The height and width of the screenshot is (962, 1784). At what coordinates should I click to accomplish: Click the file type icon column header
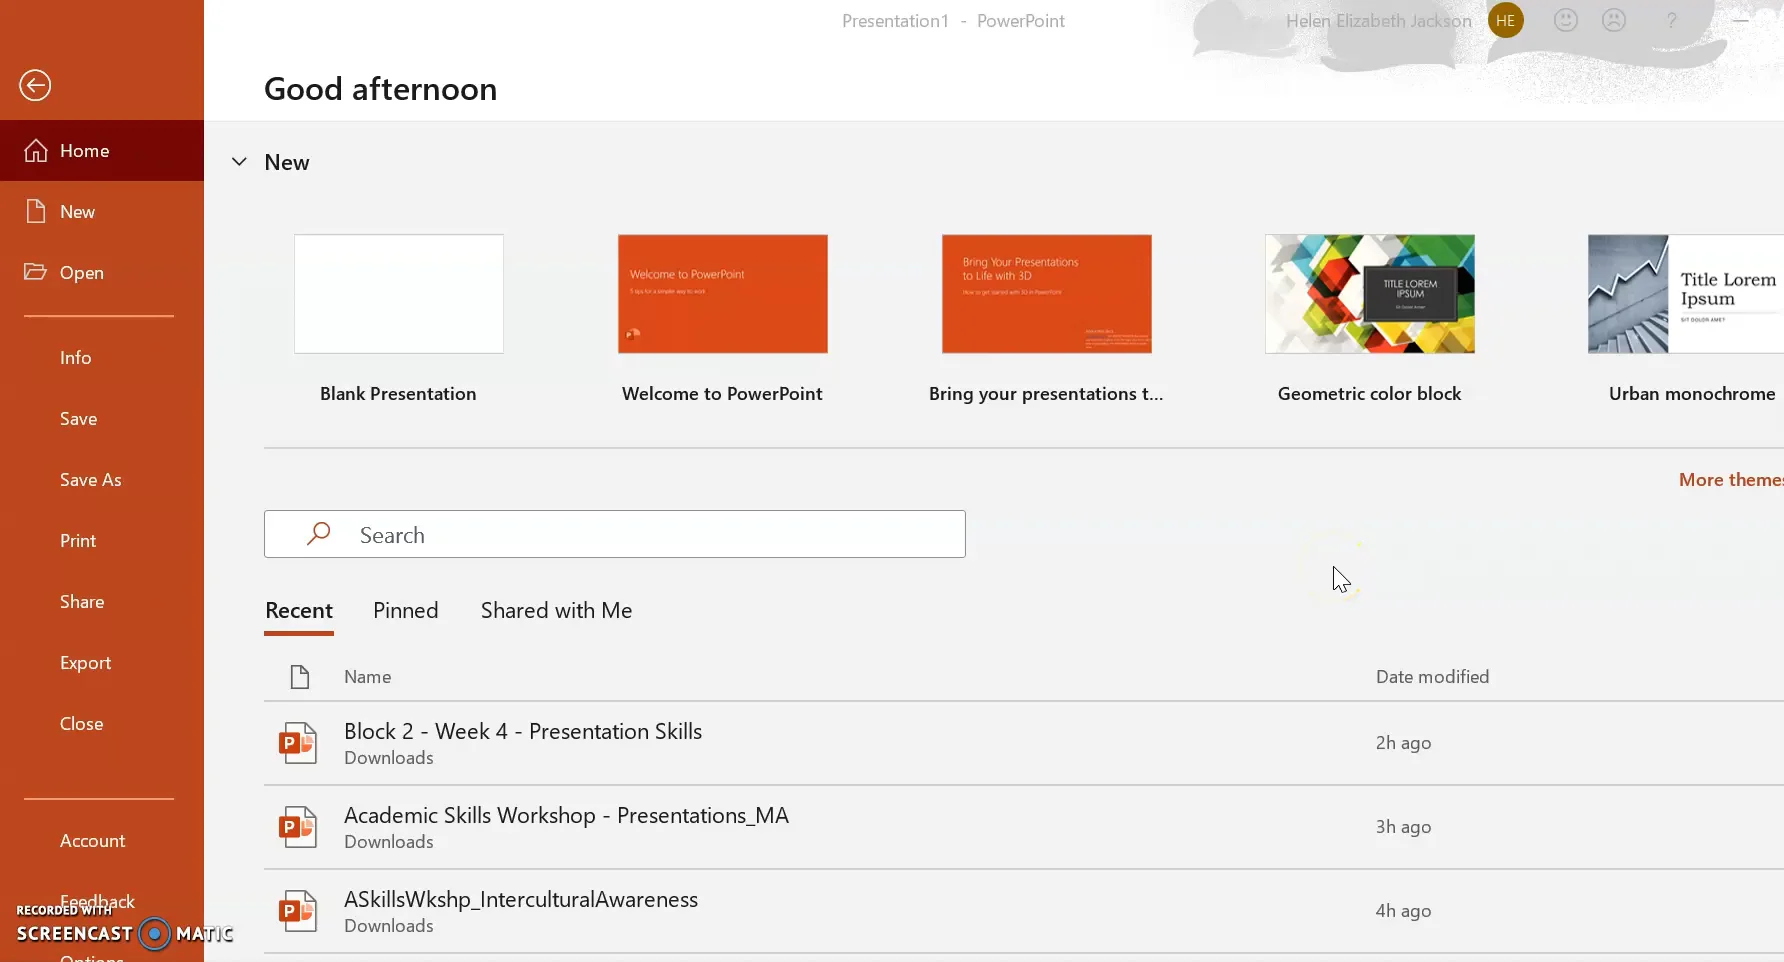[x=299, y=677]
